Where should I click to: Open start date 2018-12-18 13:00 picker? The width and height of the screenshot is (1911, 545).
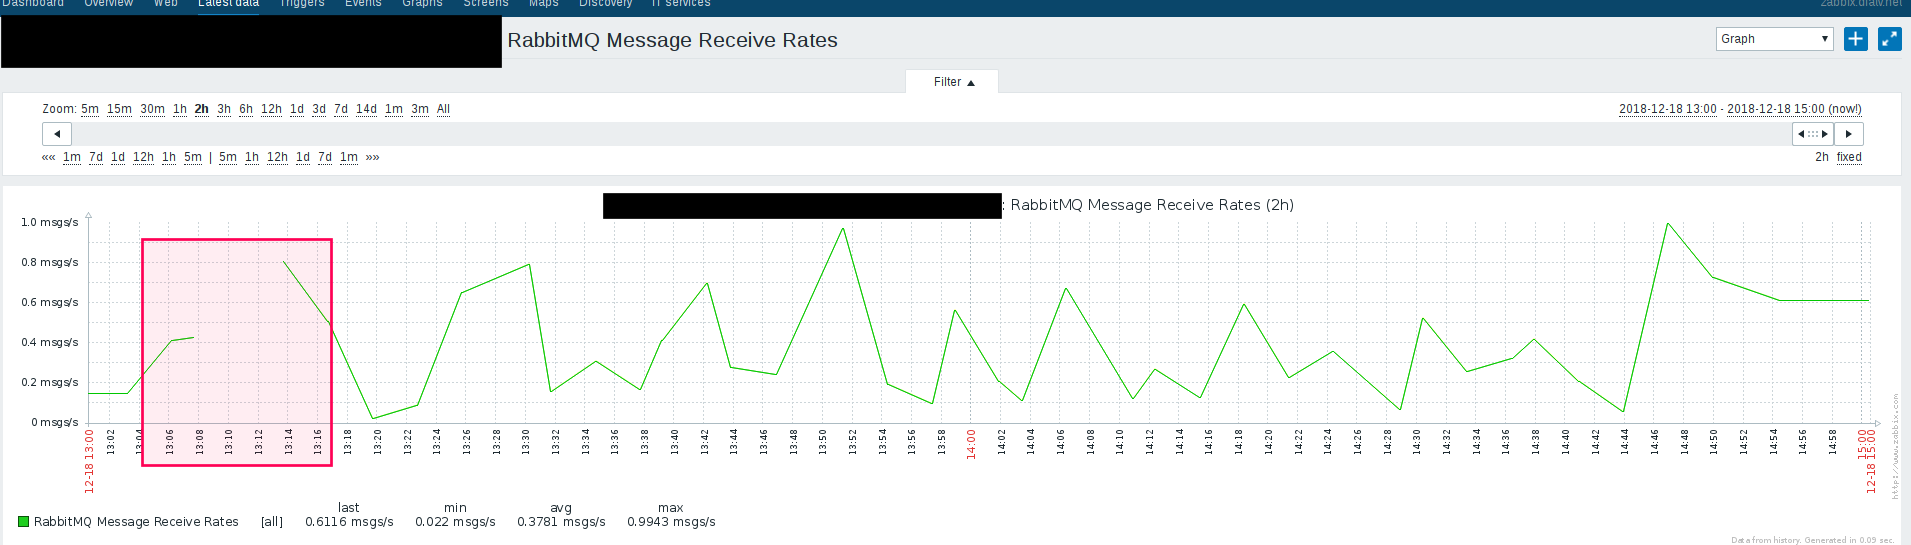(1668, 109)
